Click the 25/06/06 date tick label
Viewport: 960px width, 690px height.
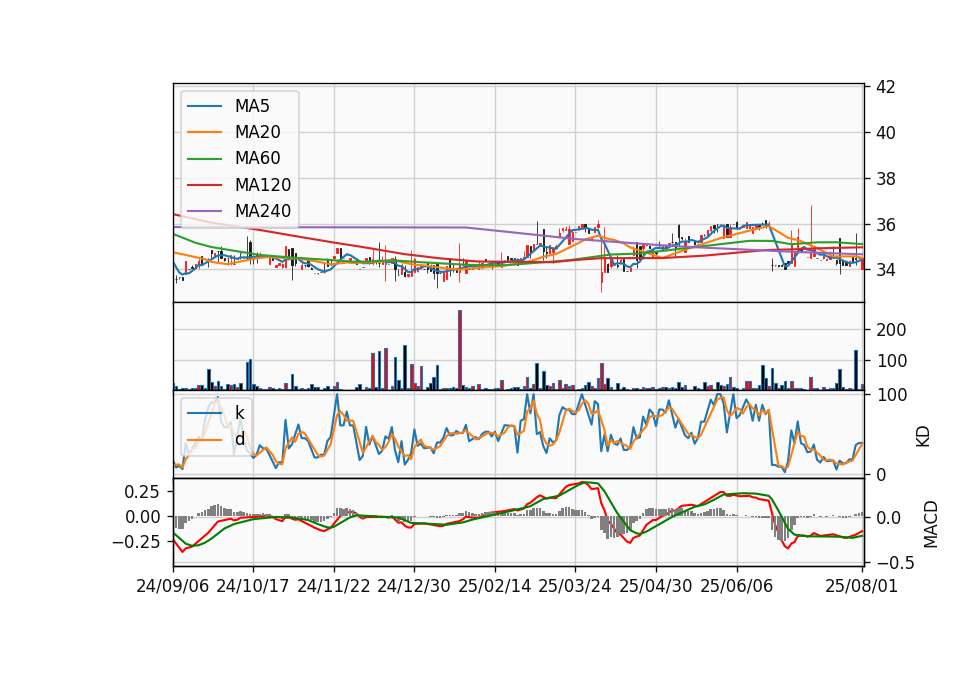(x=737, y=586)
